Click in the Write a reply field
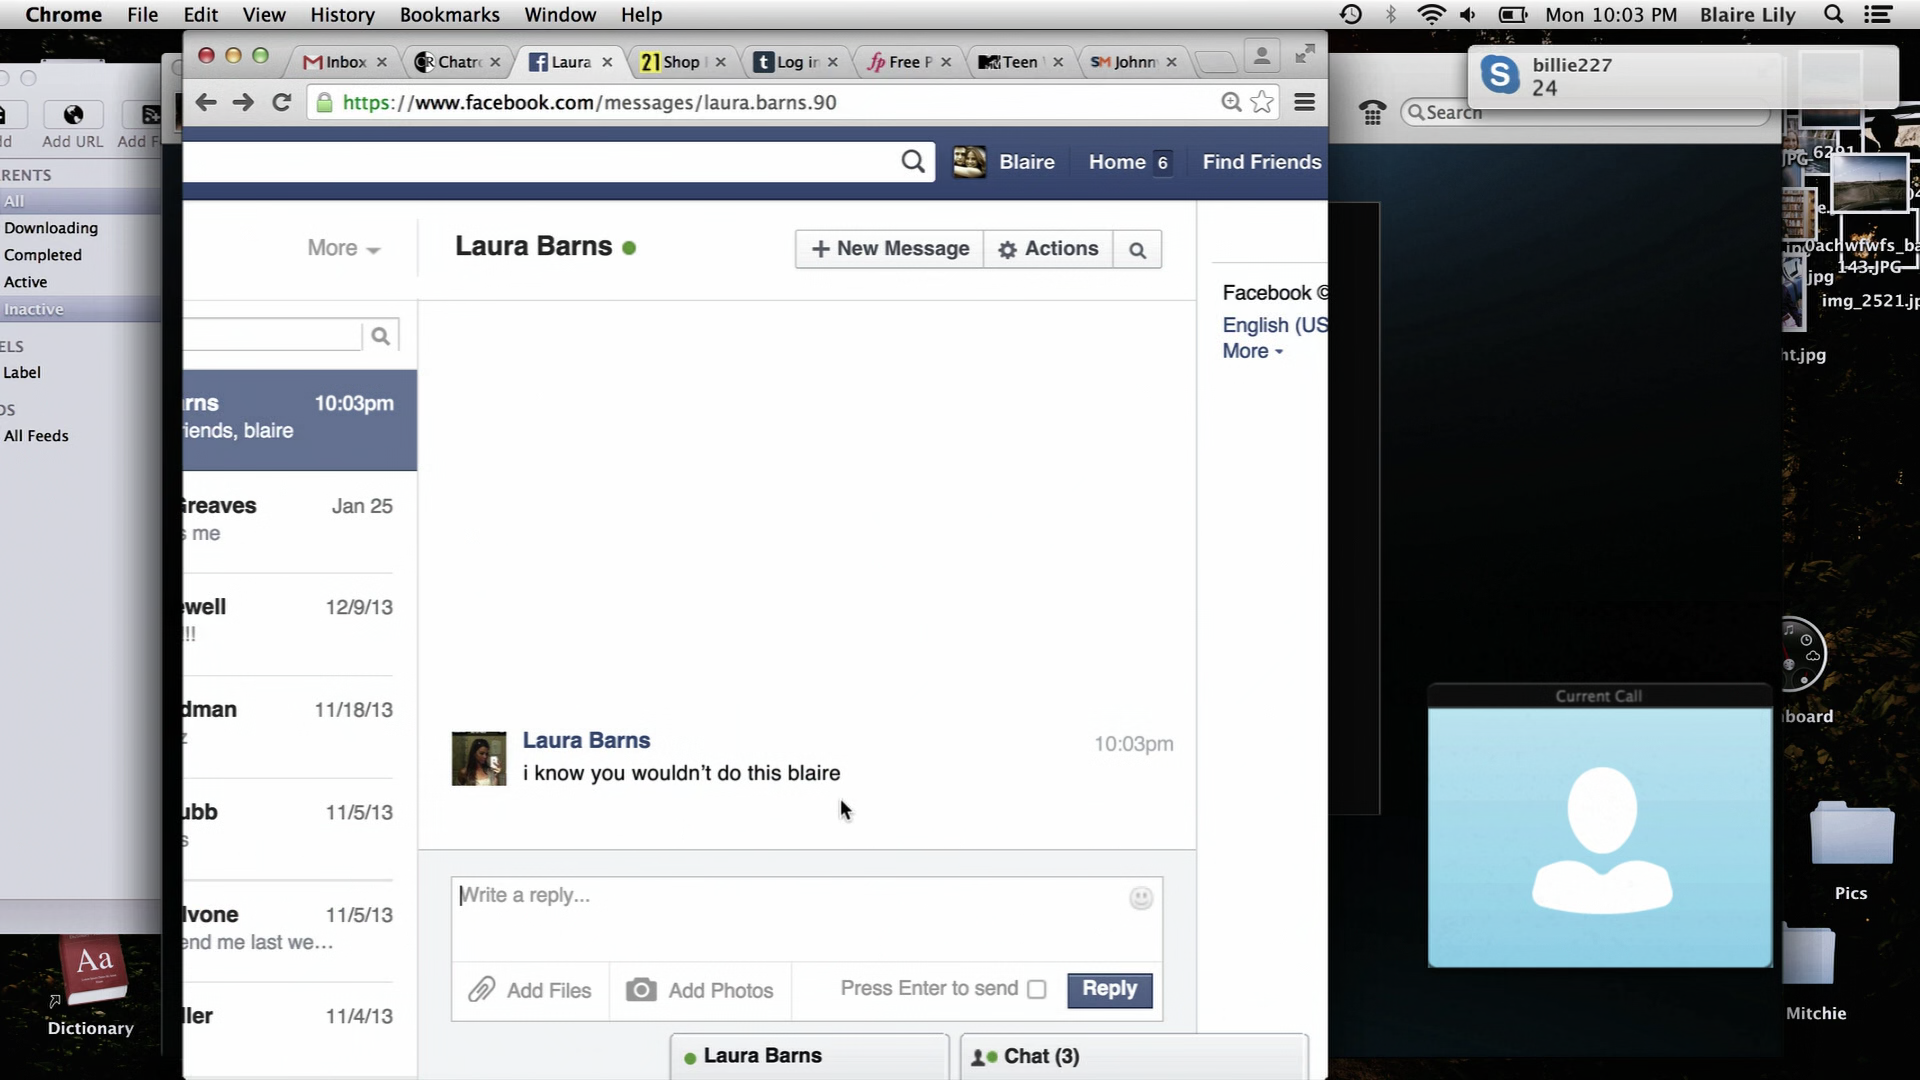Screen dimensions: 1920x1080 [x=806, y=919]
